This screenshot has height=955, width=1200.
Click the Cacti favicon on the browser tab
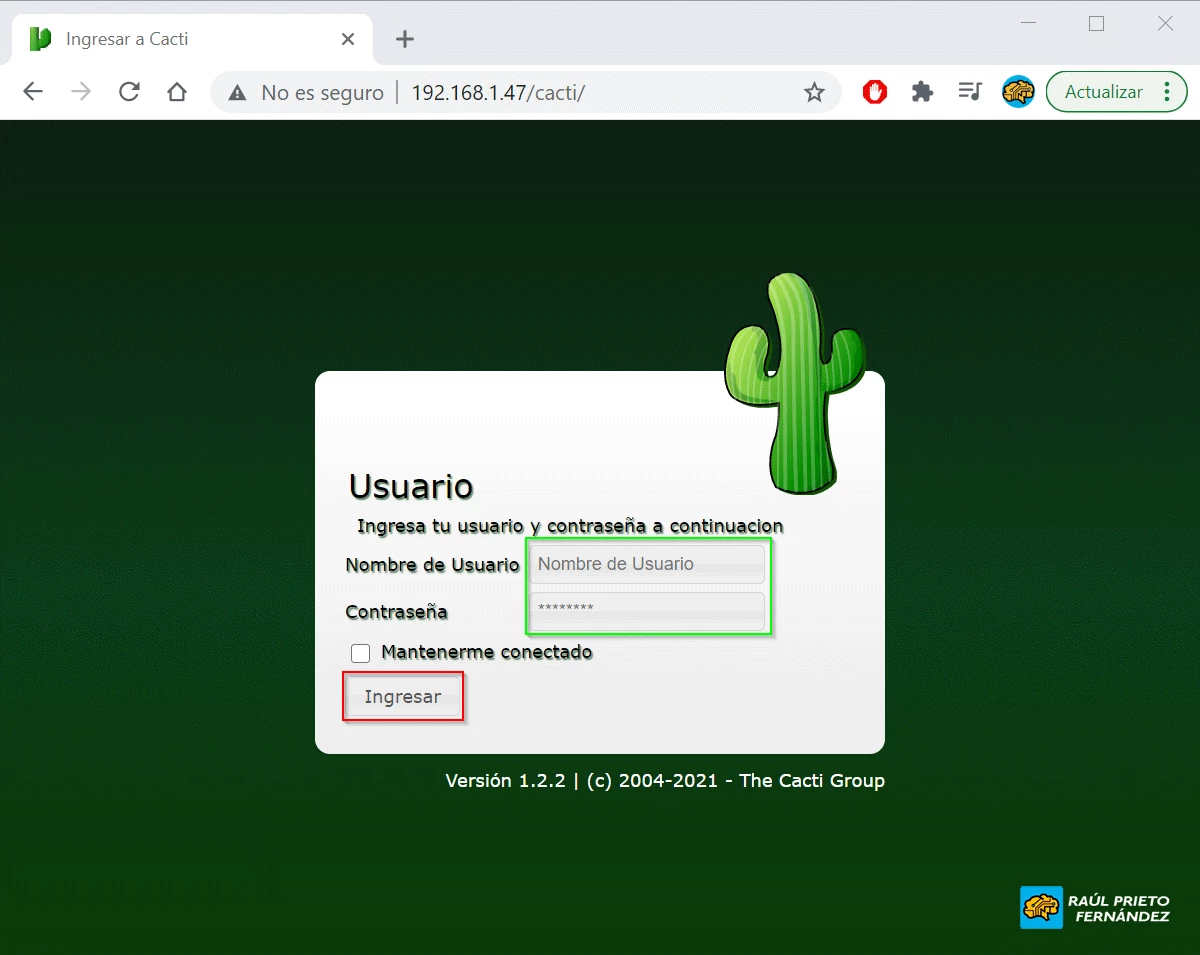39,39
